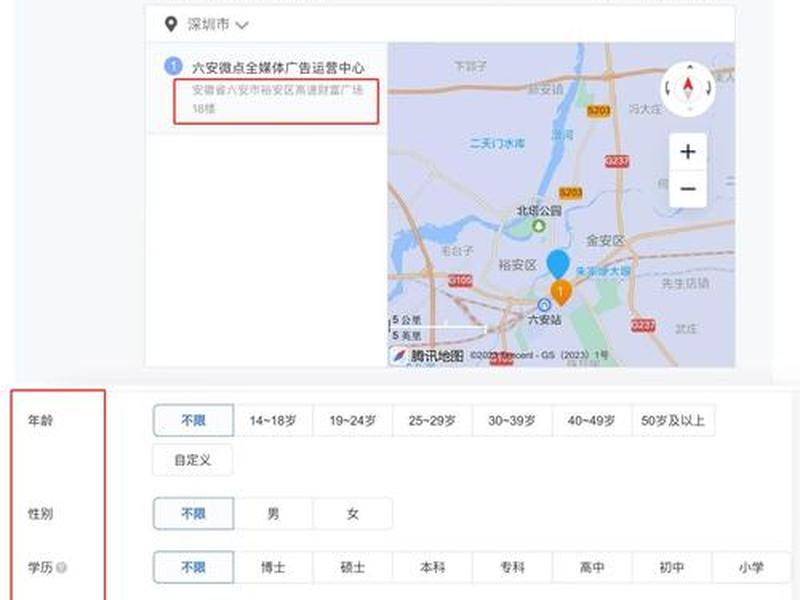Click the 六安站 station icon on the map

point(544,305)
